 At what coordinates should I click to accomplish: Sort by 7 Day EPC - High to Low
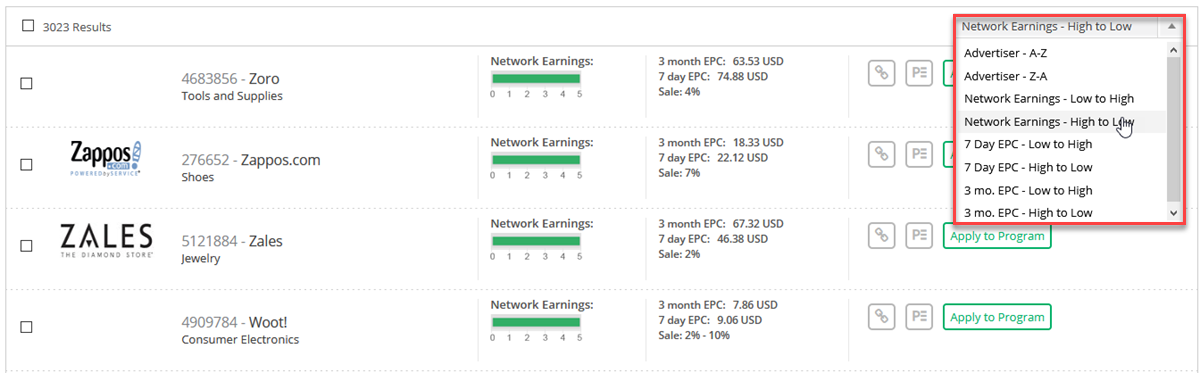click(x=1061, y=167)
